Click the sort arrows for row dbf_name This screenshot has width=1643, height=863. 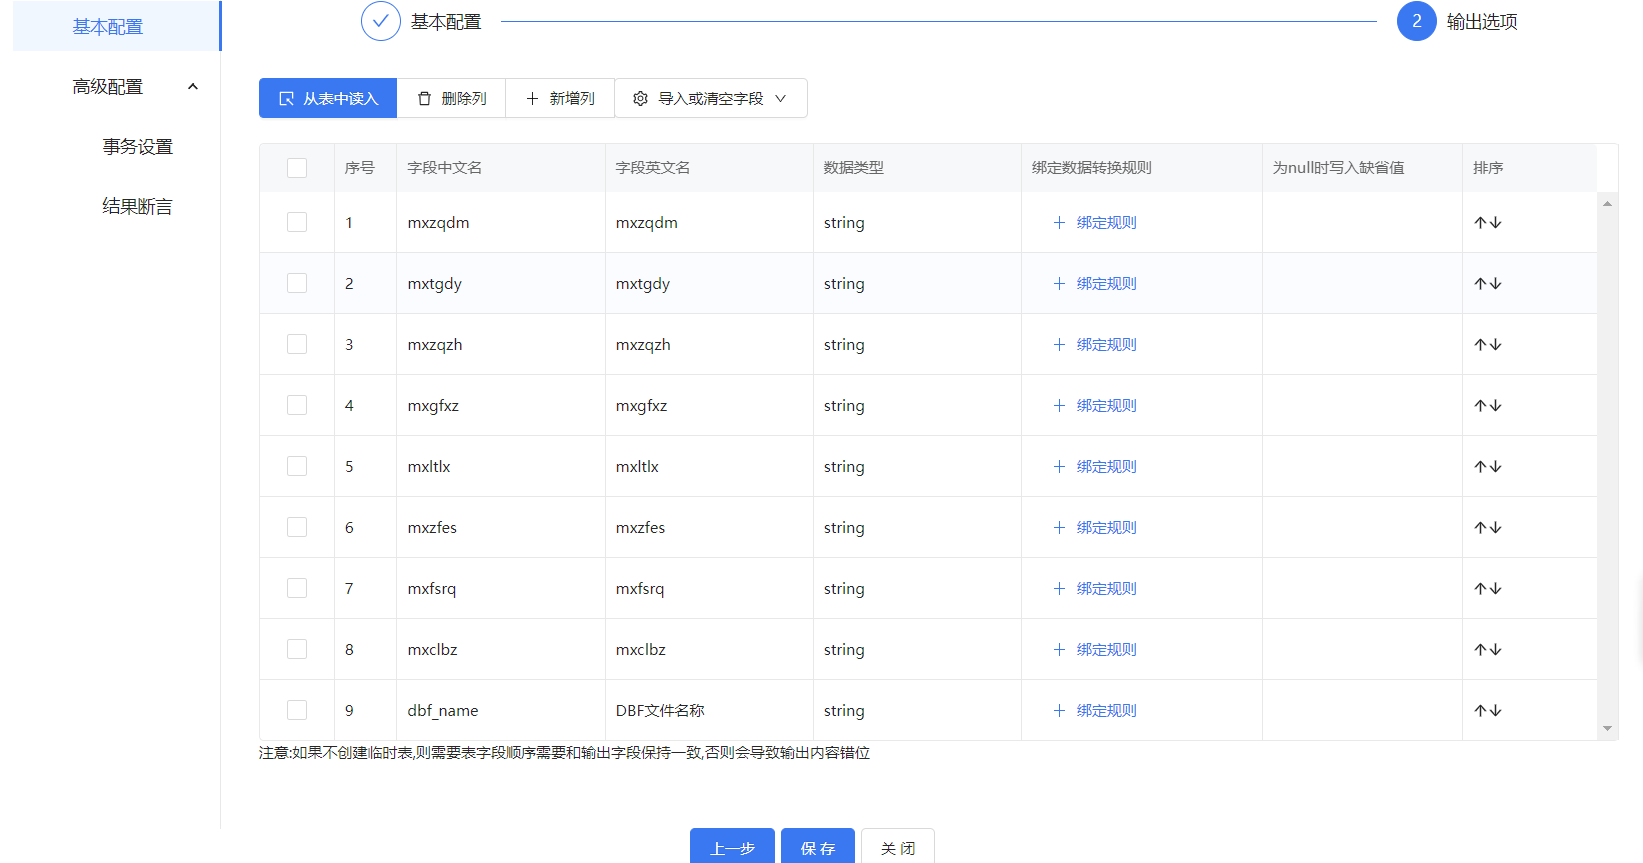pyautogui.click(x=1487, y=711)
